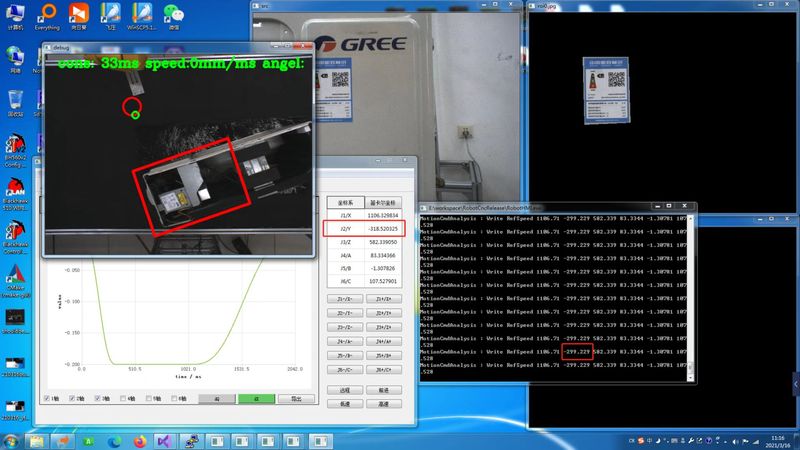Open File Explorer from the taskbar
The image size is (800, 450).
point(36,441)
